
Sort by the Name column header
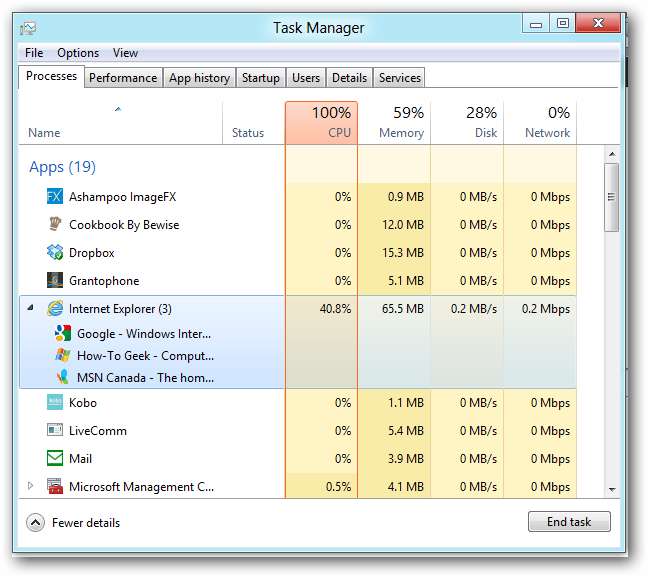pos(121,123)
